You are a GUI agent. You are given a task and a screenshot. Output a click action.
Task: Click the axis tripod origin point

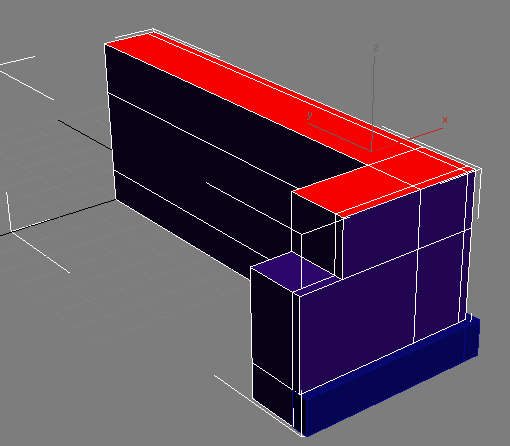tap(371, 151)
